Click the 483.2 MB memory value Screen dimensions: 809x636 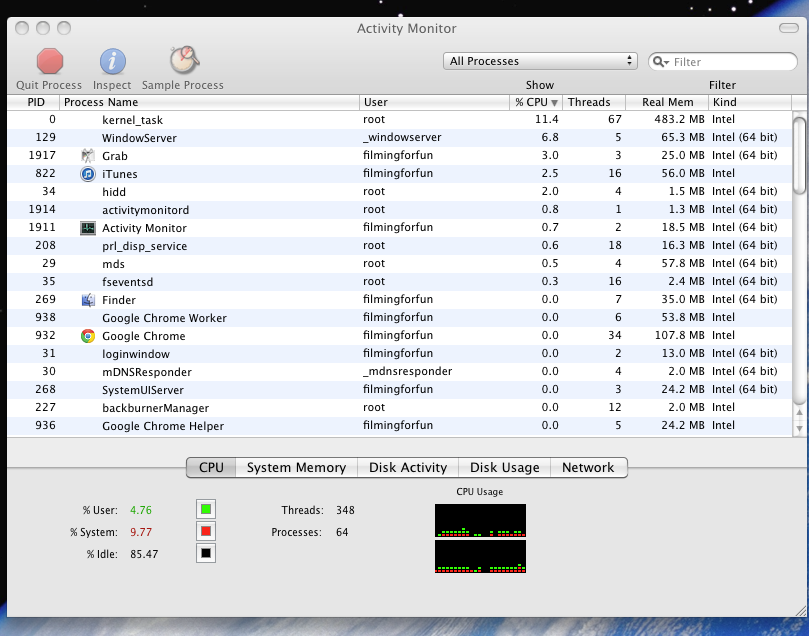click(679, 119)
